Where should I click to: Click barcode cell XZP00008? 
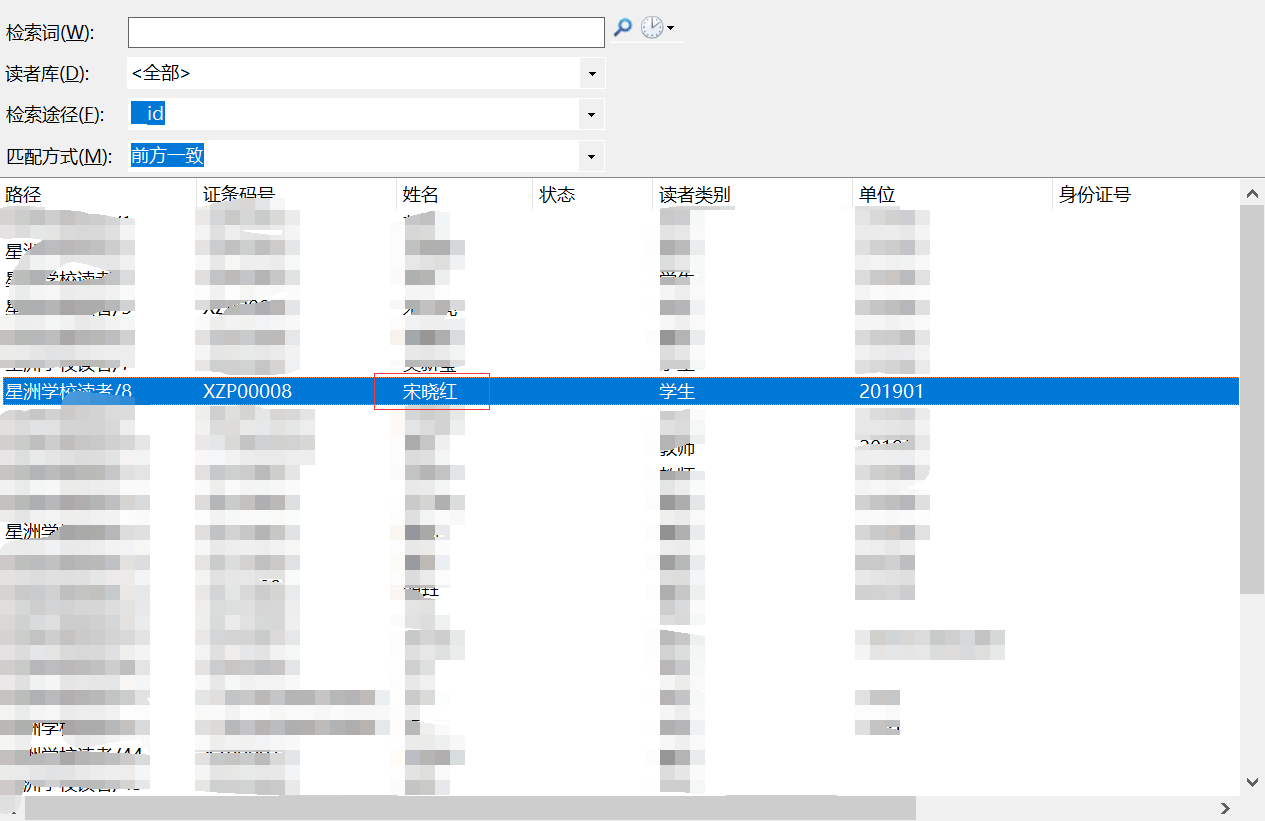[248, 392]
